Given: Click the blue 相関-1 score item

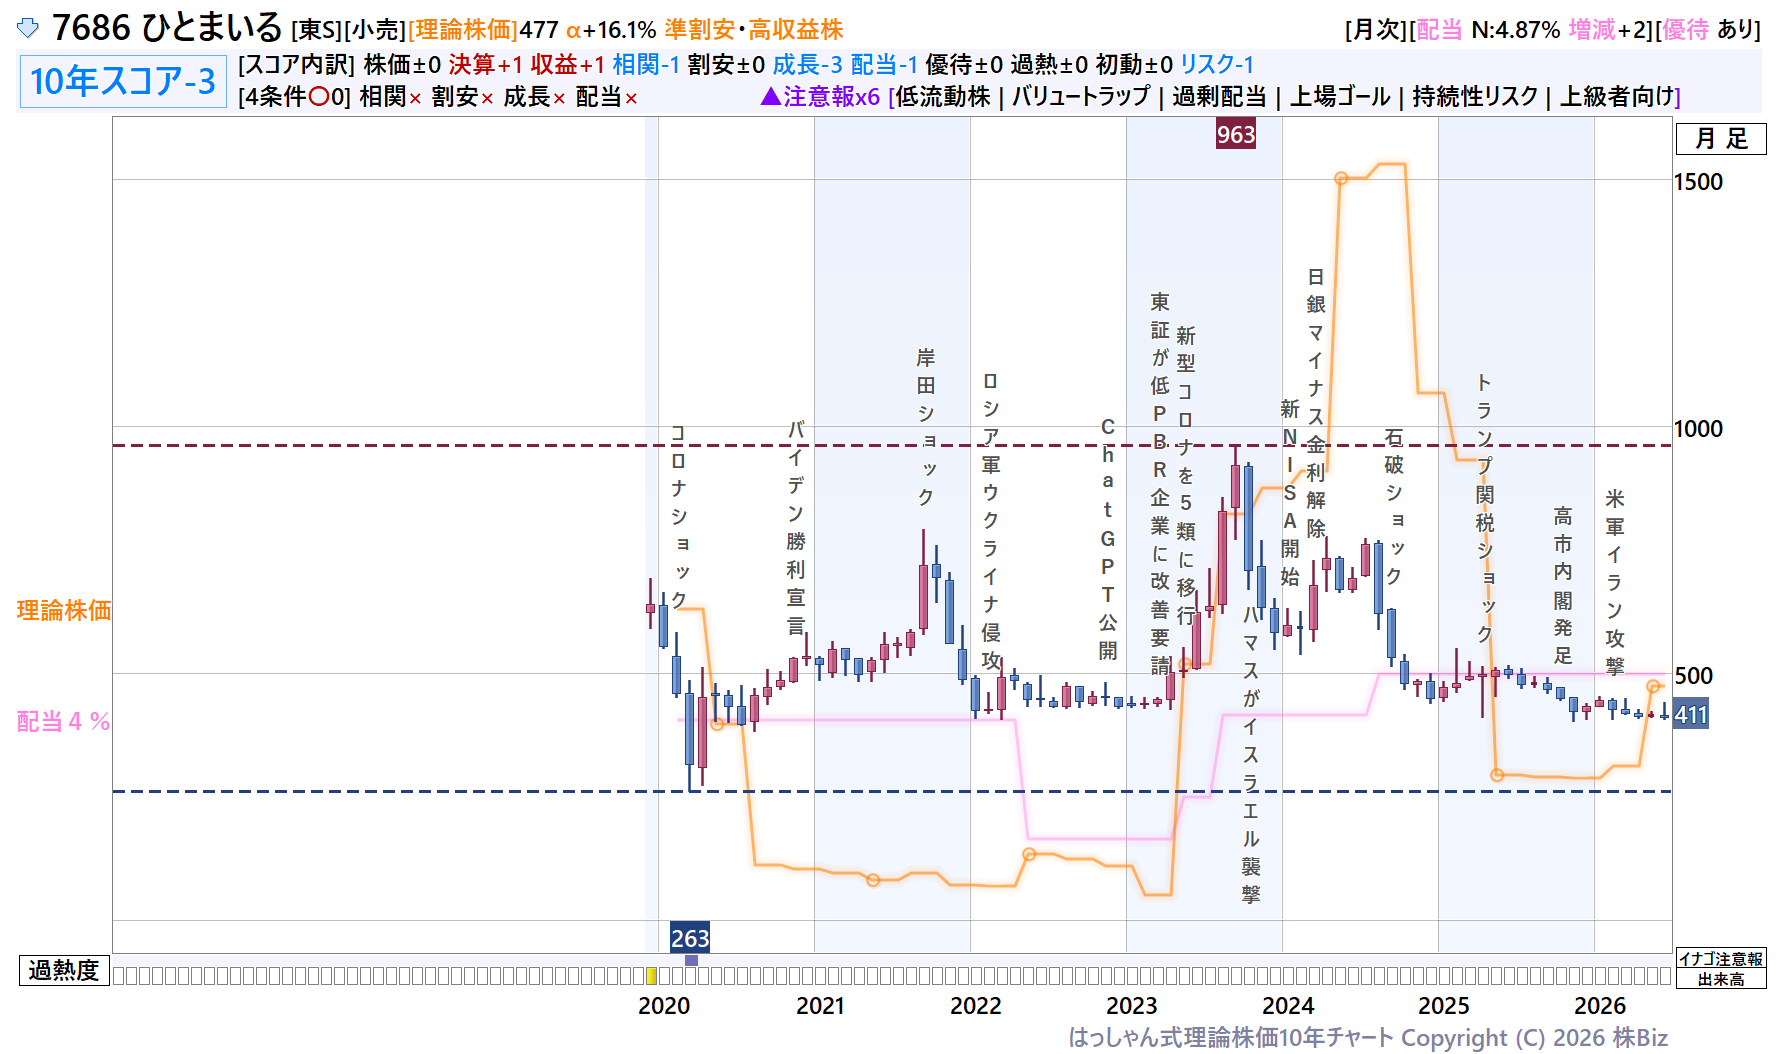Looking at the screenshot, I should coord(646,65).
